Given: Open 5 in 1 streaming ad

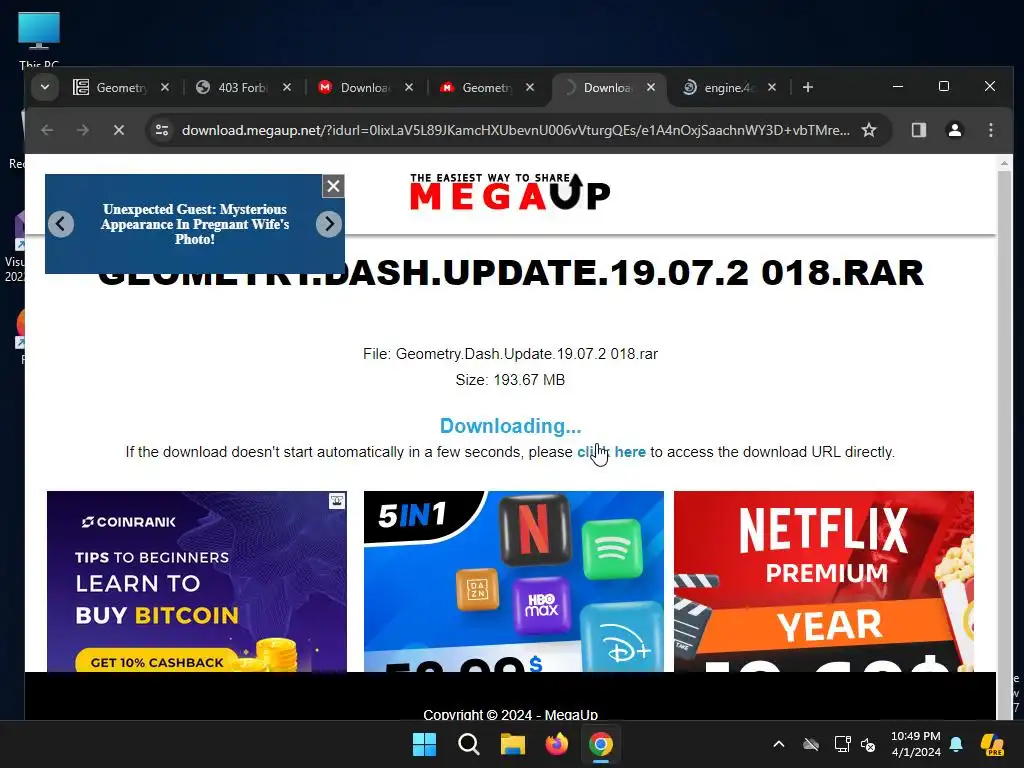Looking at the screenshot, I should click(513, 581).
